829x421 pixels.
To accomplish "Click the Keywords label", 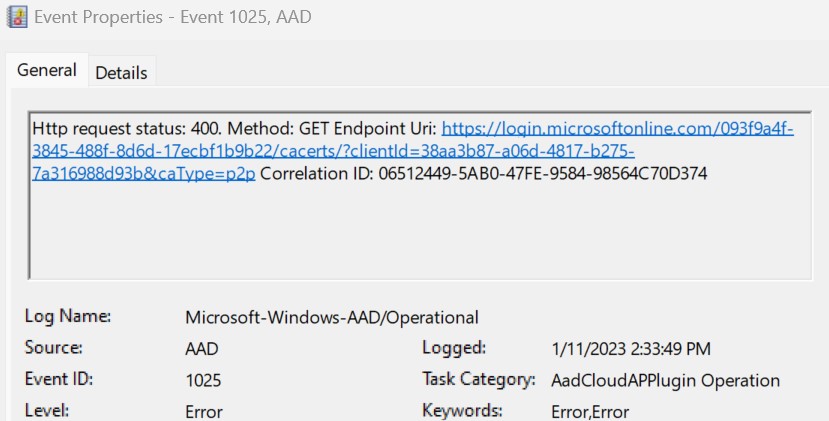I will pos(462,411).
